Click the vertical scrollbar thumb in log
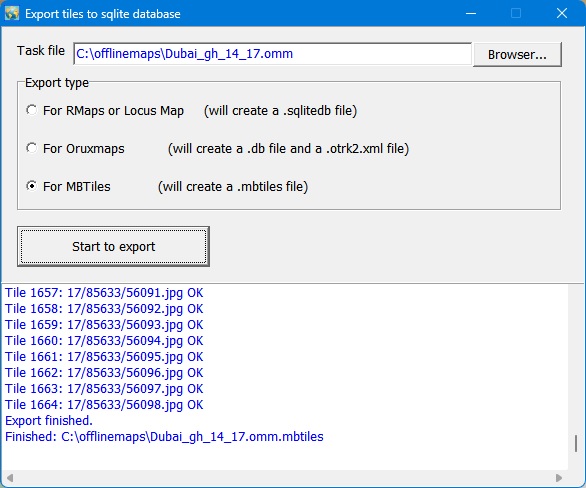The image size is (586, 488). pos(576,444)
